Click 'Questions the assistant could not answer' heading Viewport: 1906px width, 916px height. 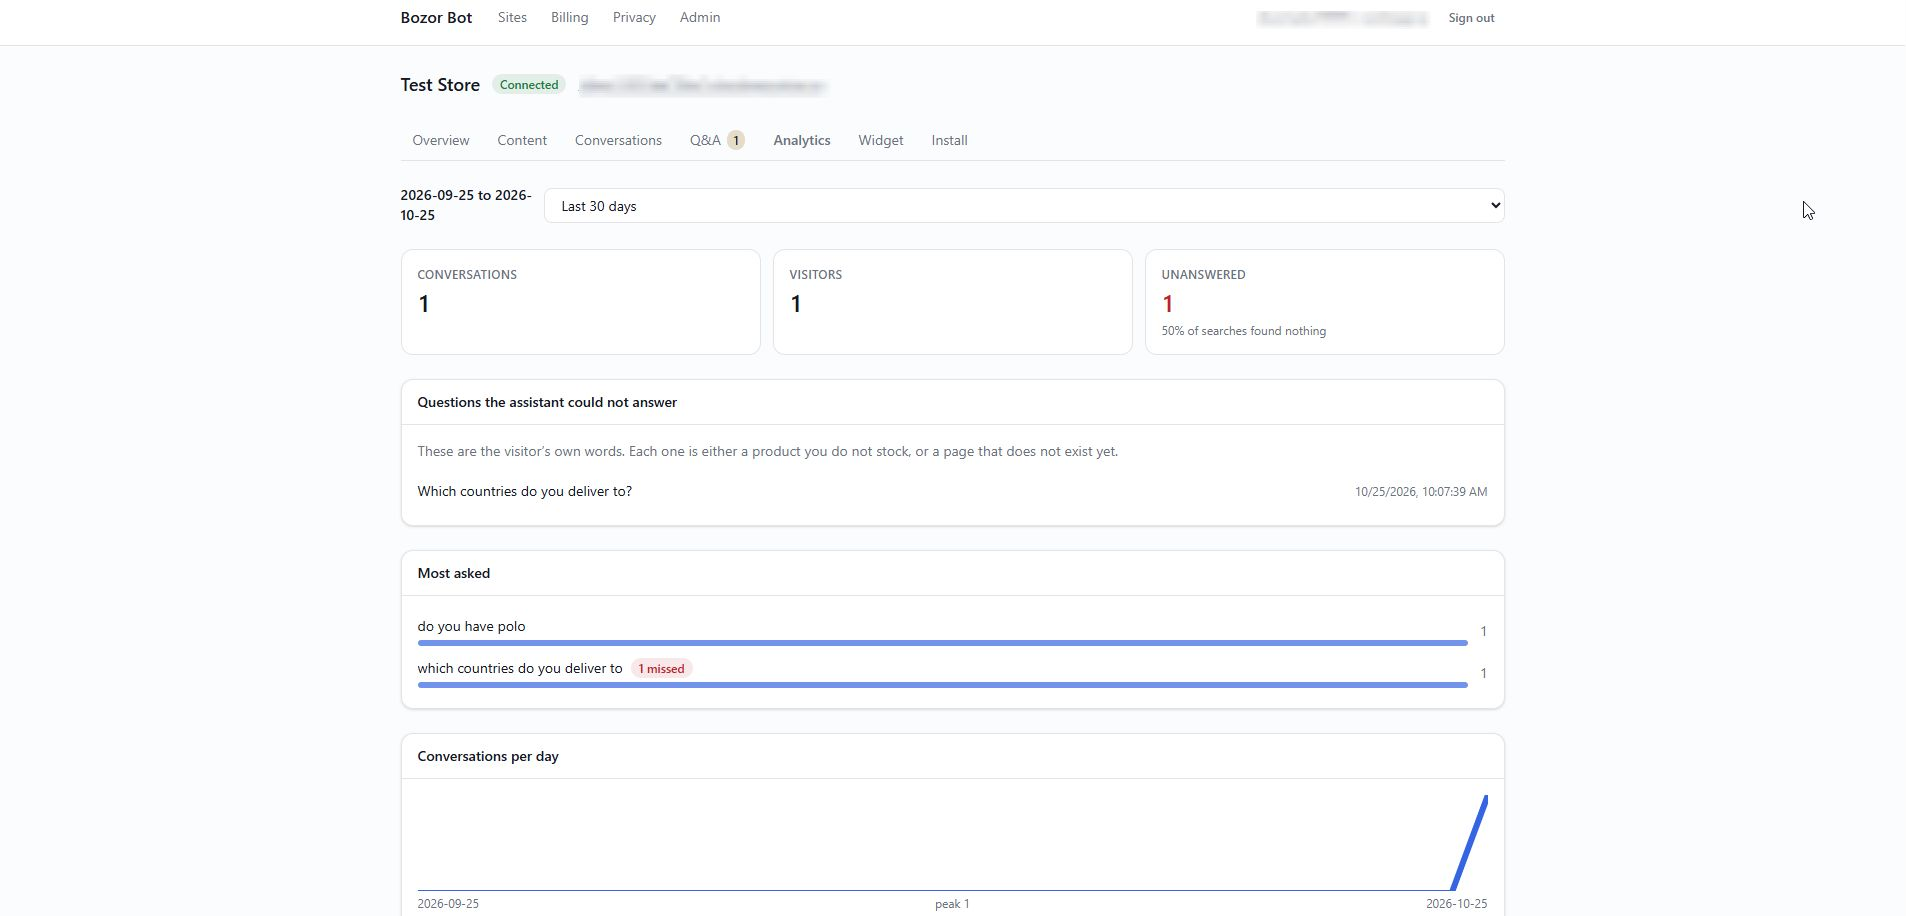(547, 402)
